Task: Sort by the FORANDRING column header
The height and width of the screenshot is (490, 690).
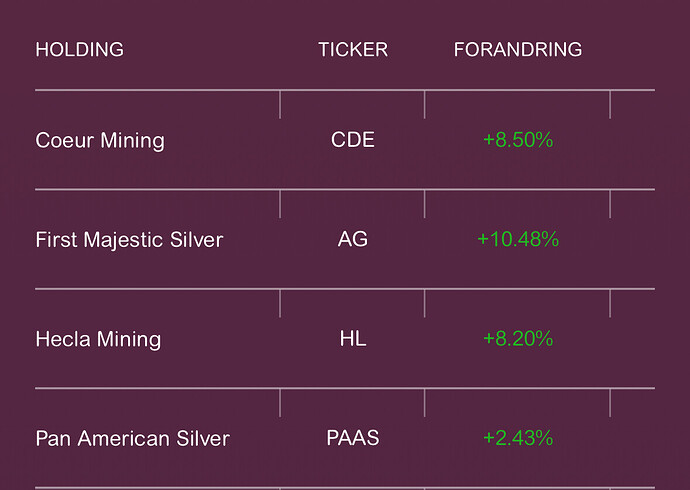Action: (517, 49)
